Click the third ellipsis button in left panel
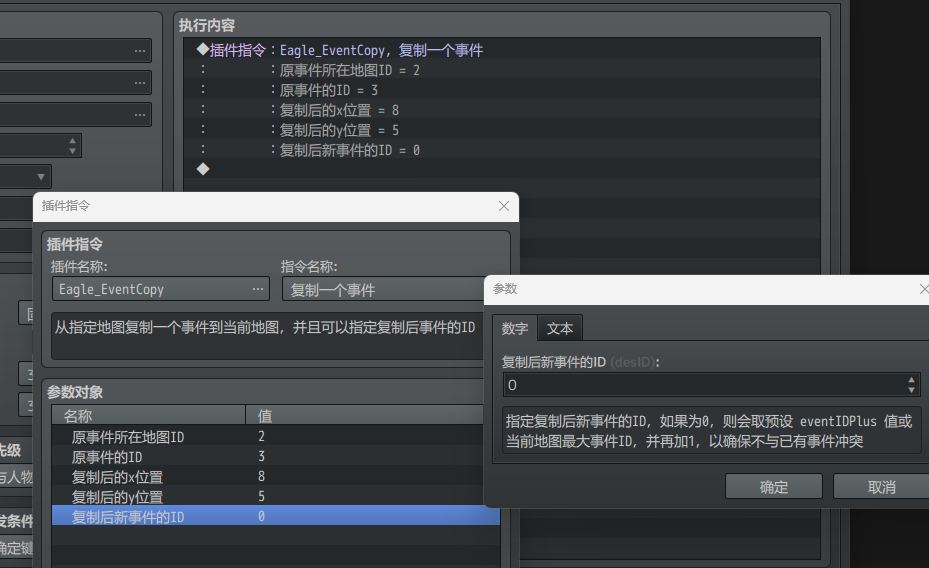The width and height of the screenshot is (929, 568). click(140, 115)
